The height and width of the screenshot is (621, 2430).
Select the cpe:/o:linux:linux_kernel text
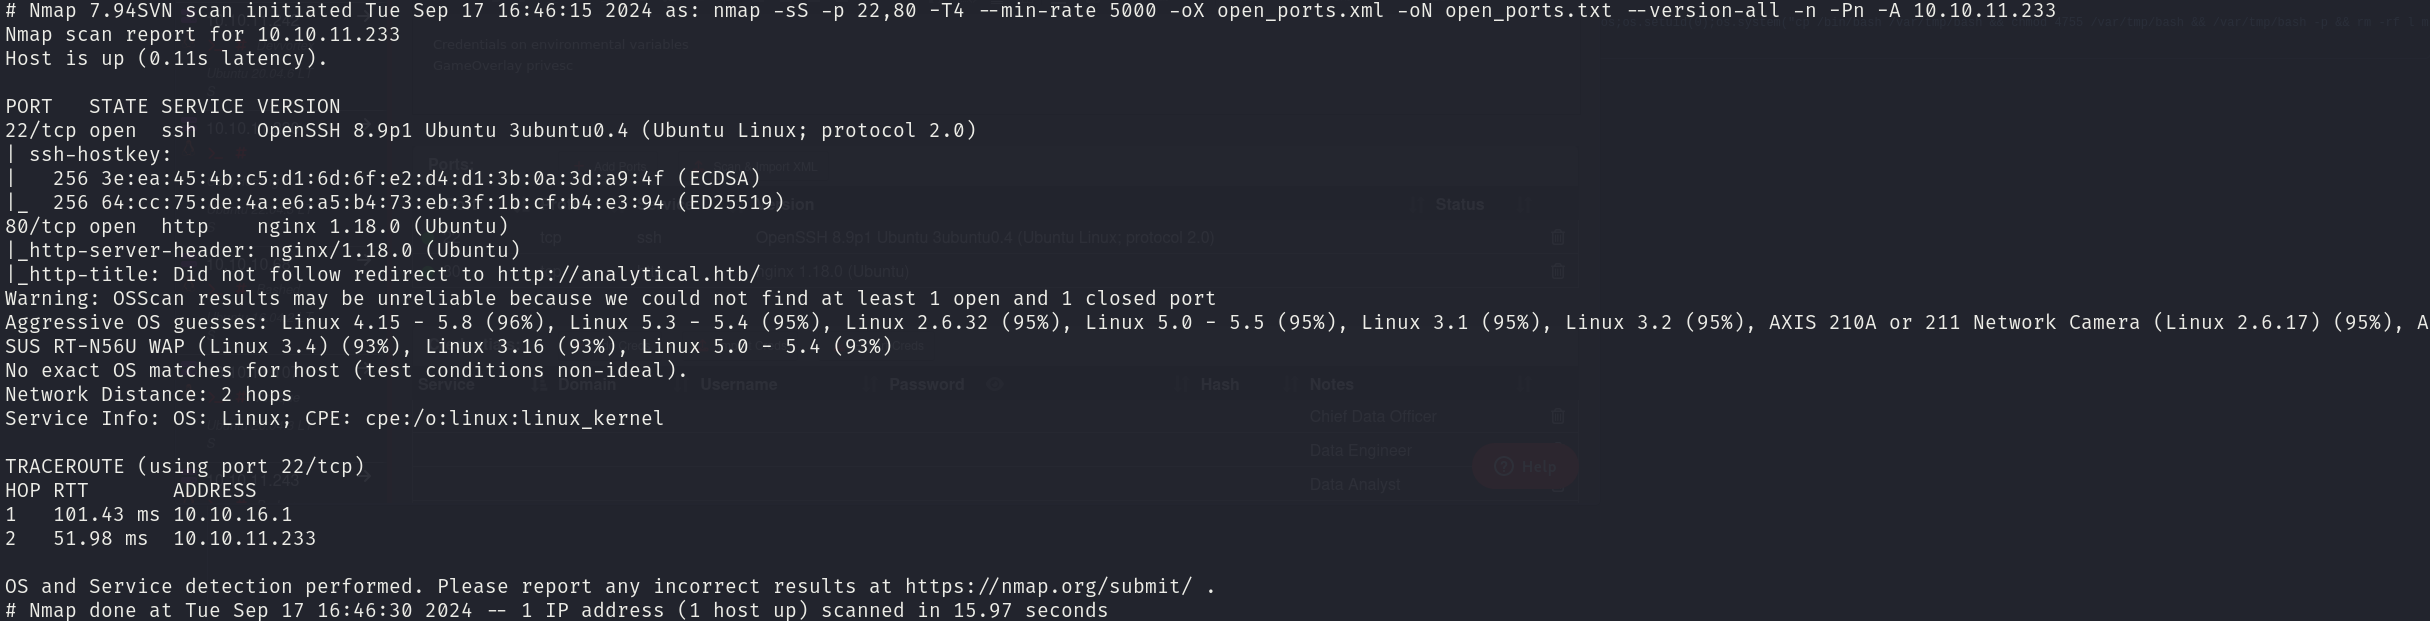click(x=514, y=418)
